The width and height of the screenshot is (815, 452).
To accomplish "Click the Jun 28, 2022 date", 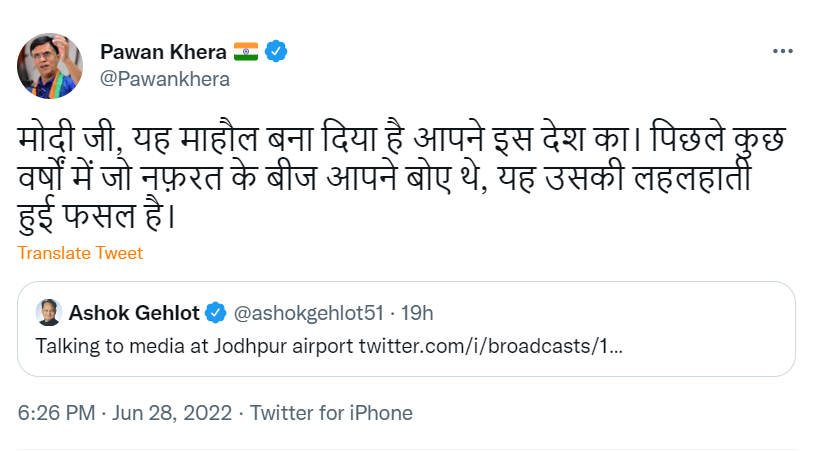I will point(169,412).
